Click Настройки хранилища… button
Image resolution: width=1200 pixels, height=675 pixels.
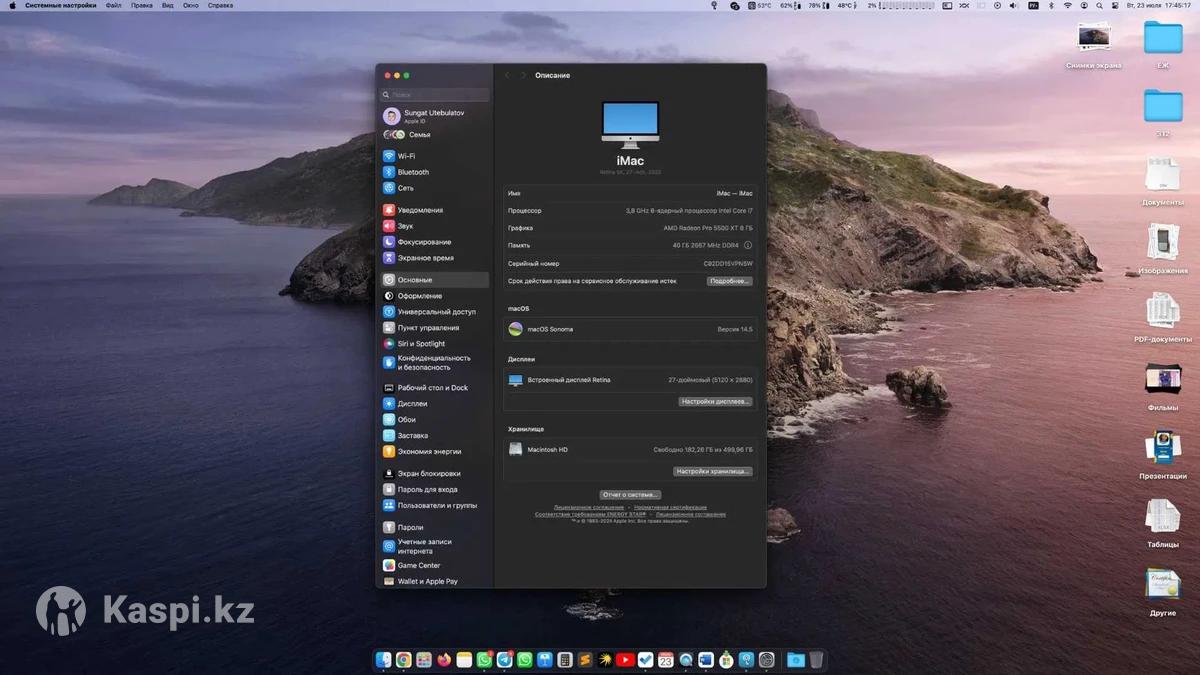(712, 471)
